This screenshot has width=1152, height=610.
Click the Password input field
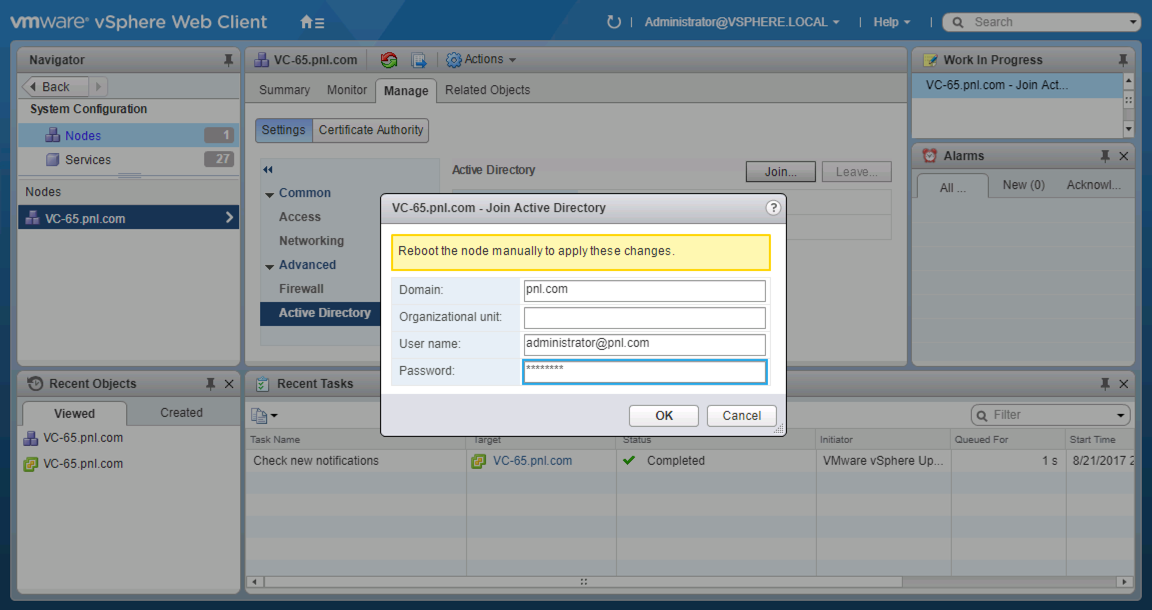coord(644,372)
